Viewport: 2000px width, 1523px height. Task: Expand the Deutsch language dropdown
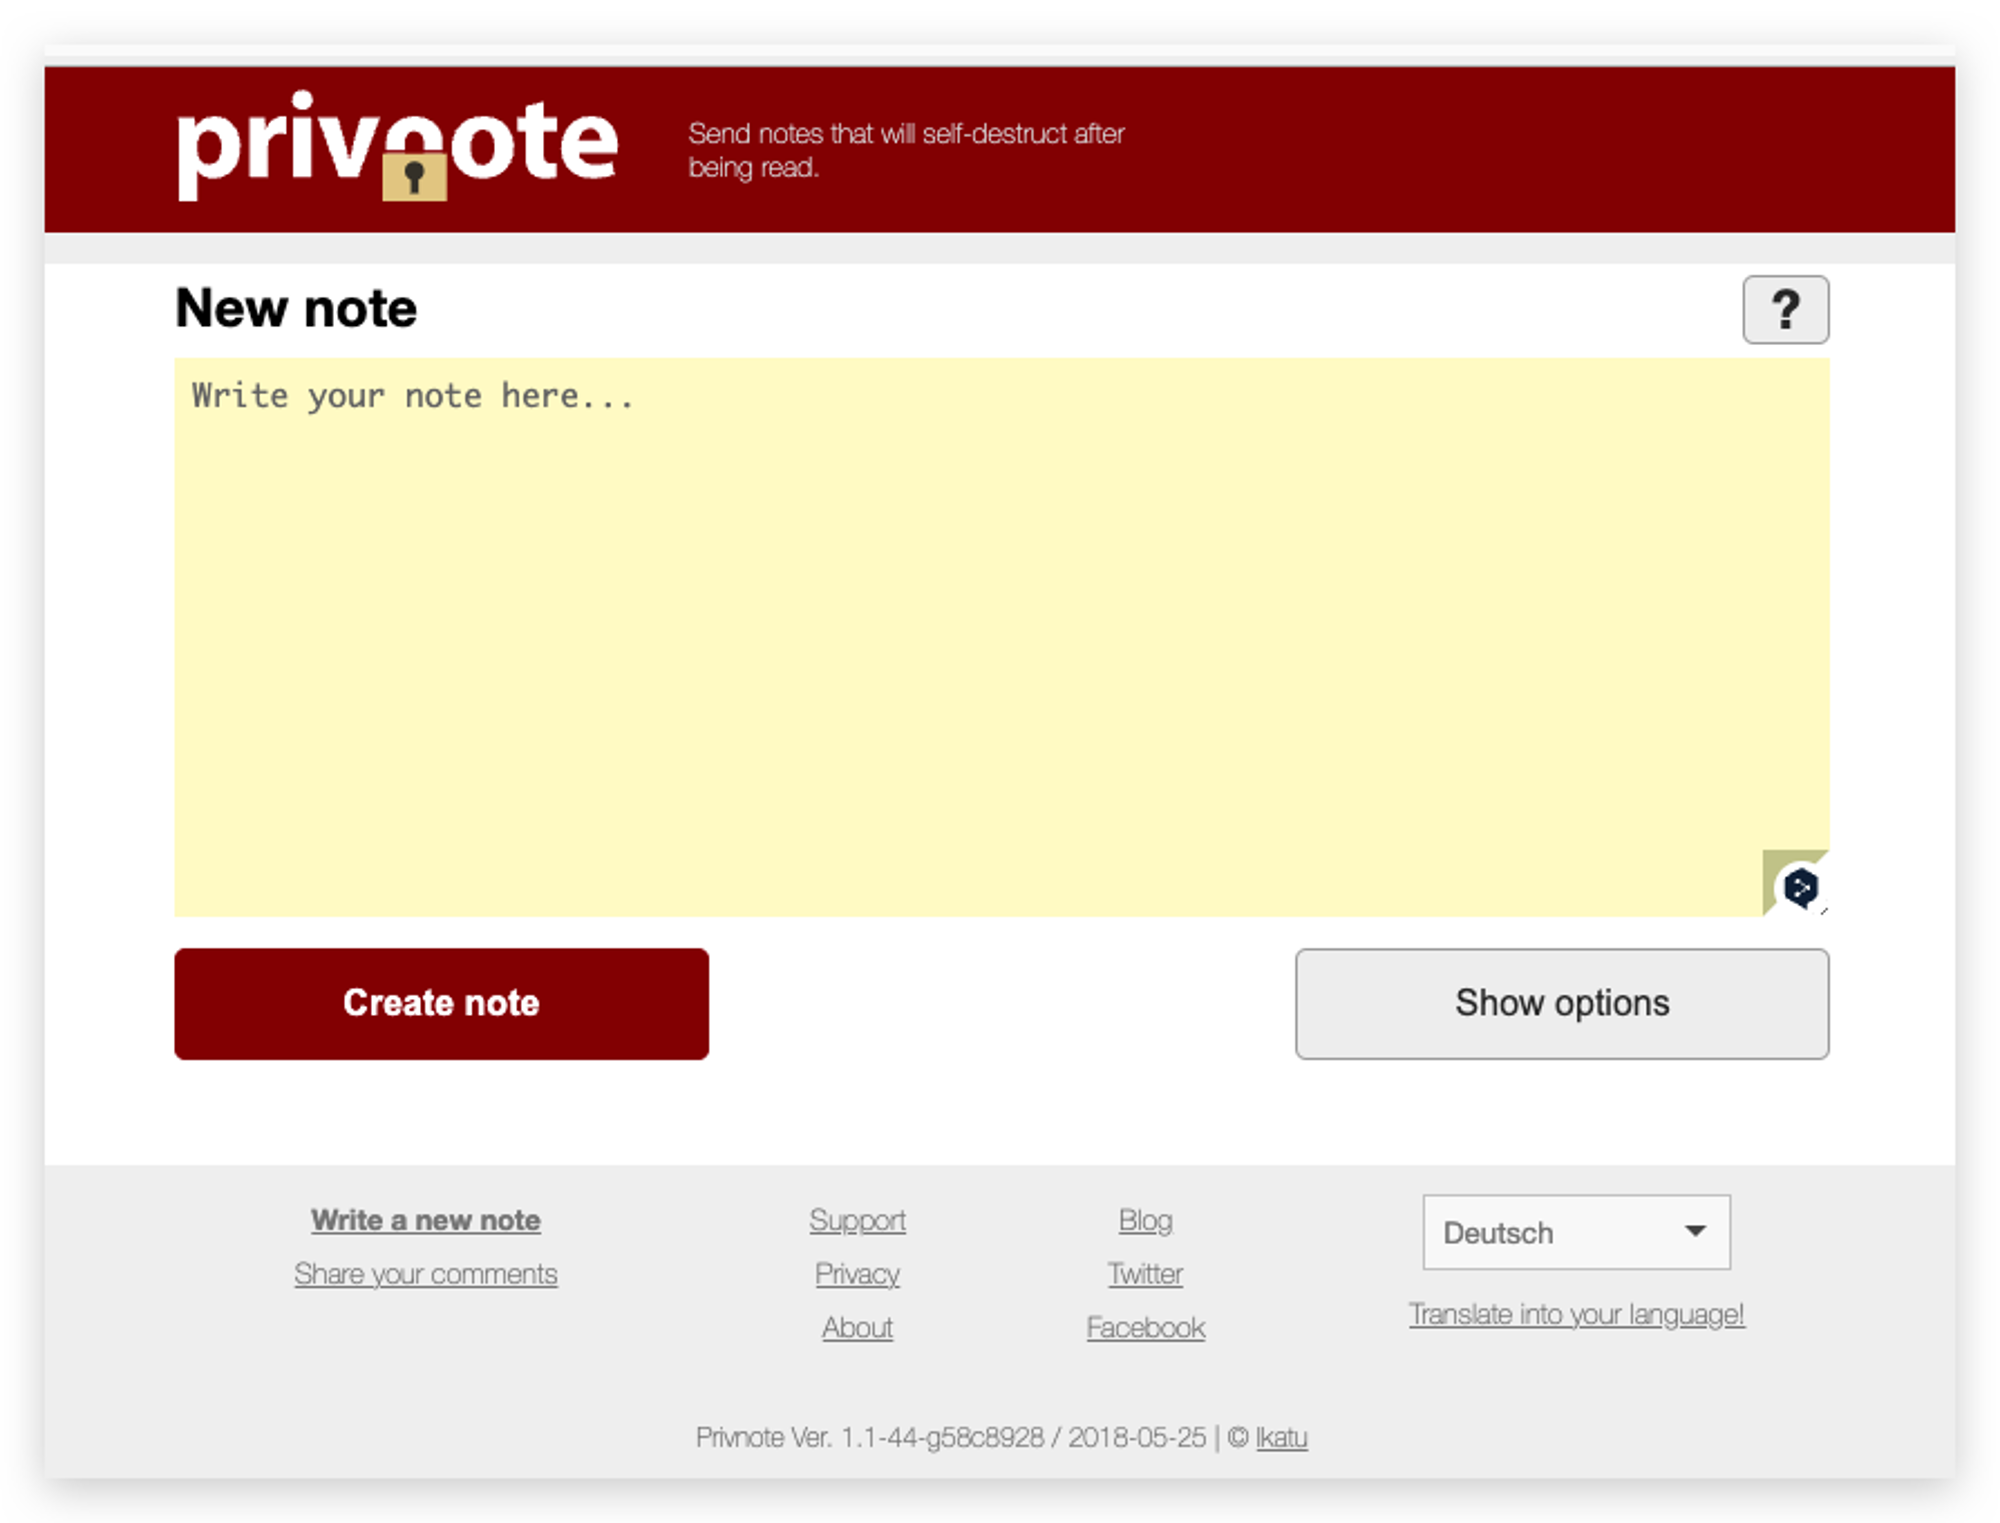[x=1576, y=1232]
